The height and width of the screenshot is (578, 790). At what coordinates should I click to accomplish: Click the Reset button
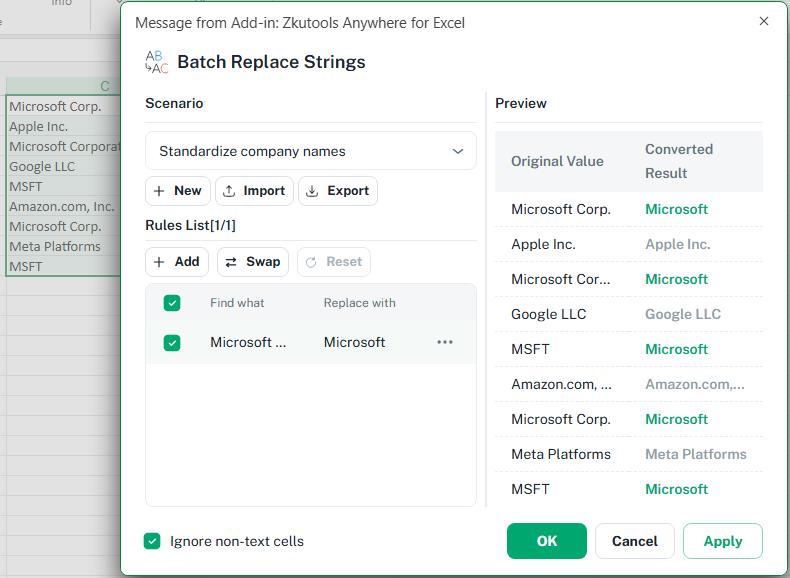click(334, 262)
